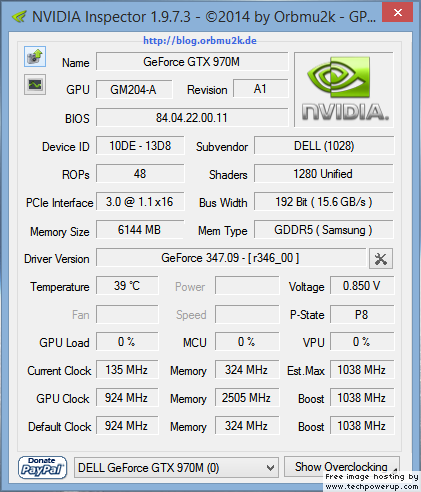Viewport: 421px width, 492px height.
Task: Click the Est.Max label
Action: (x=306, y=371)
